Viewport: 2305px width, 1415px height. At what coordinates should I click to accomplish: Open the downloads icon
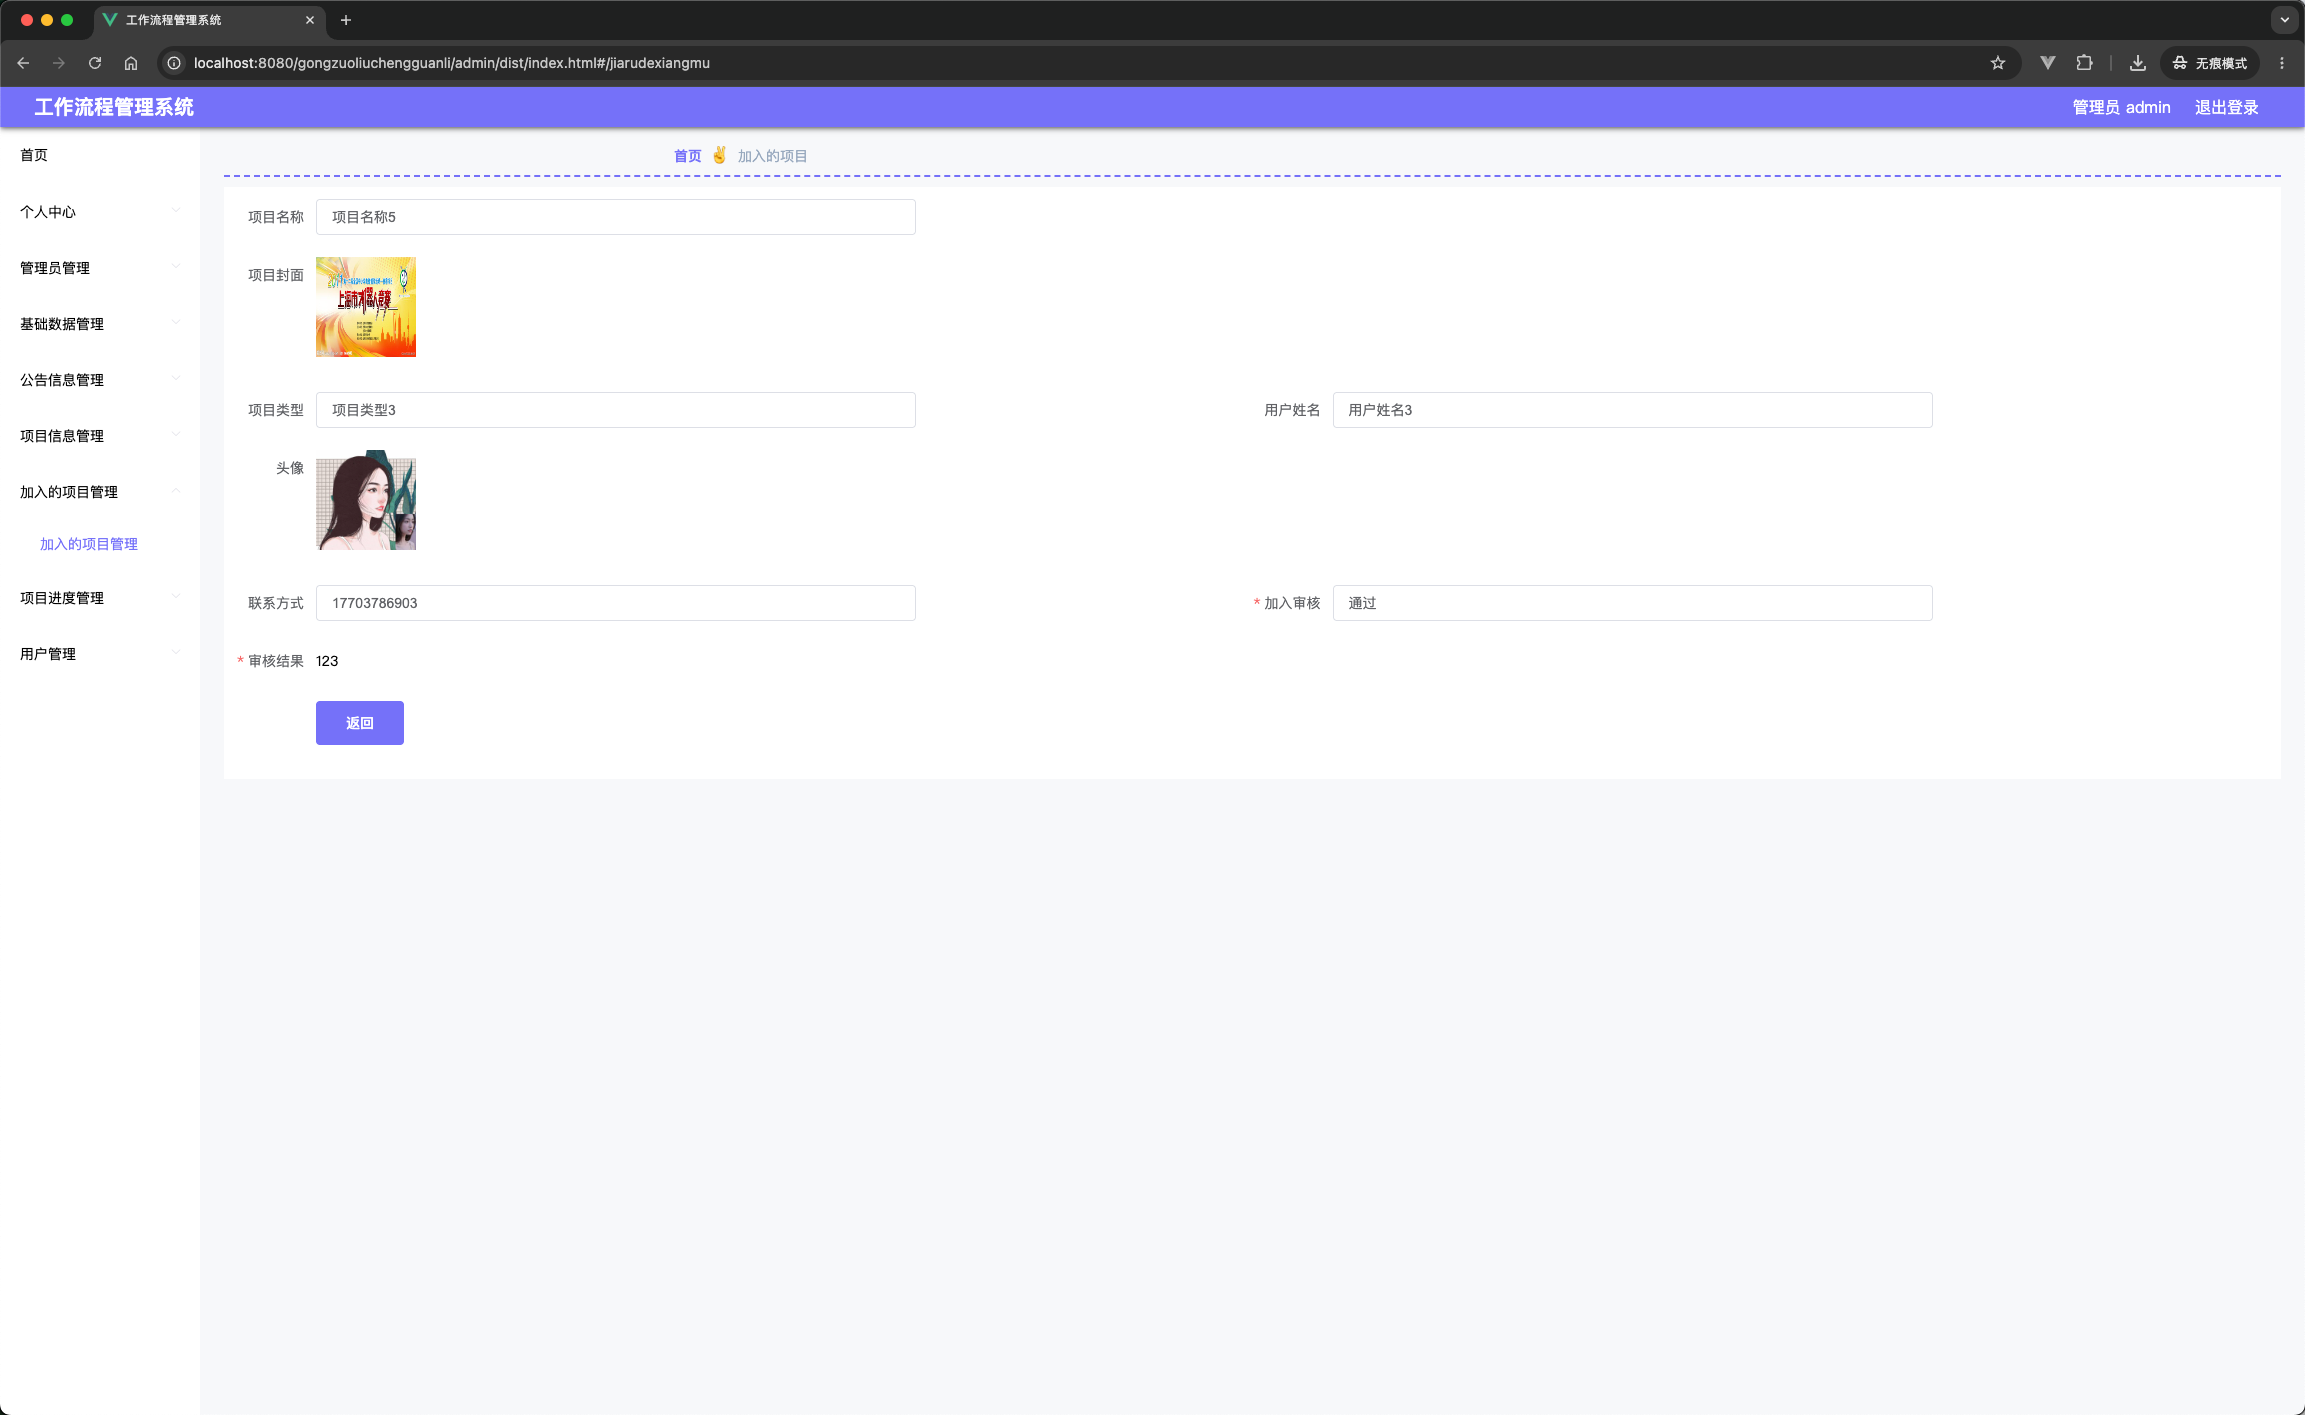coord(2138,63)
